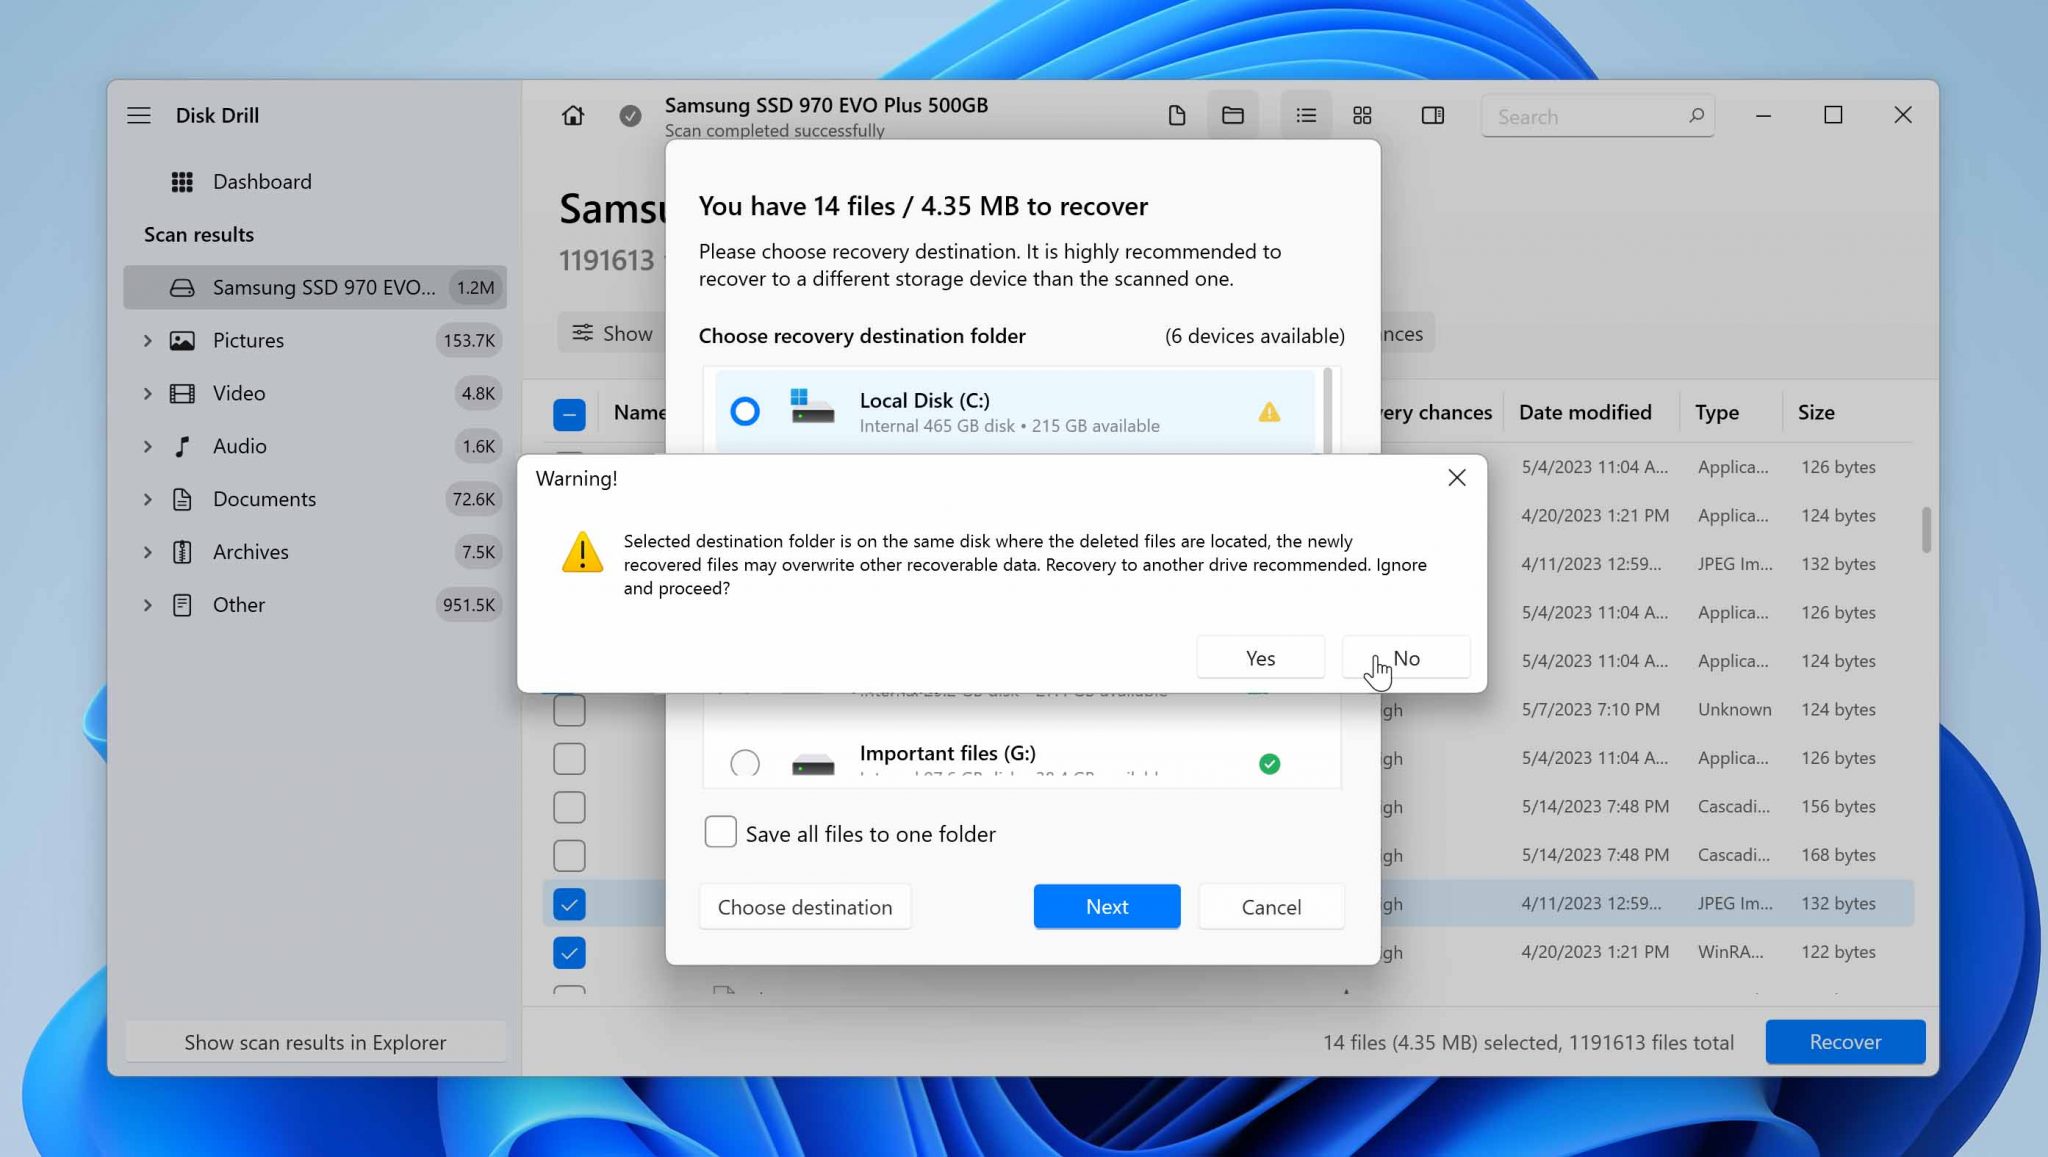Click the file details icon in the toolbar
2048x1157 pixels.
1176,115
